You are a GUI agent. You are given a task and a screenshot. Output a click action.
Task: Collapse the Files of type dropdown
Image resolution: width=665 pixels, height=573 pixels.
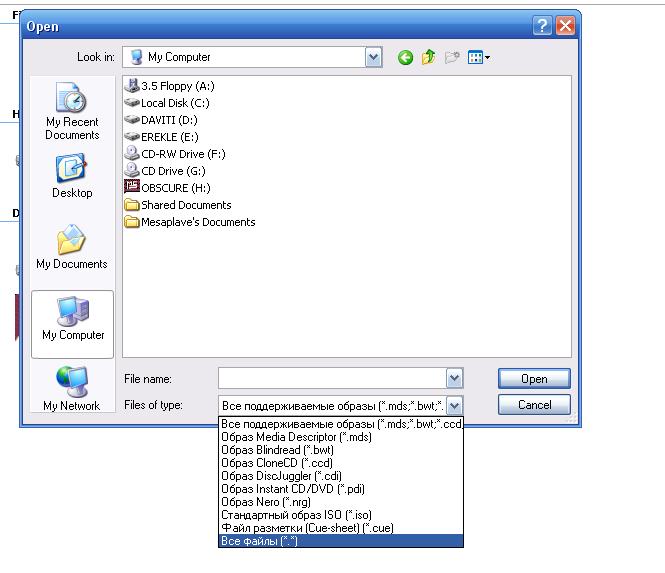[454, 405]
